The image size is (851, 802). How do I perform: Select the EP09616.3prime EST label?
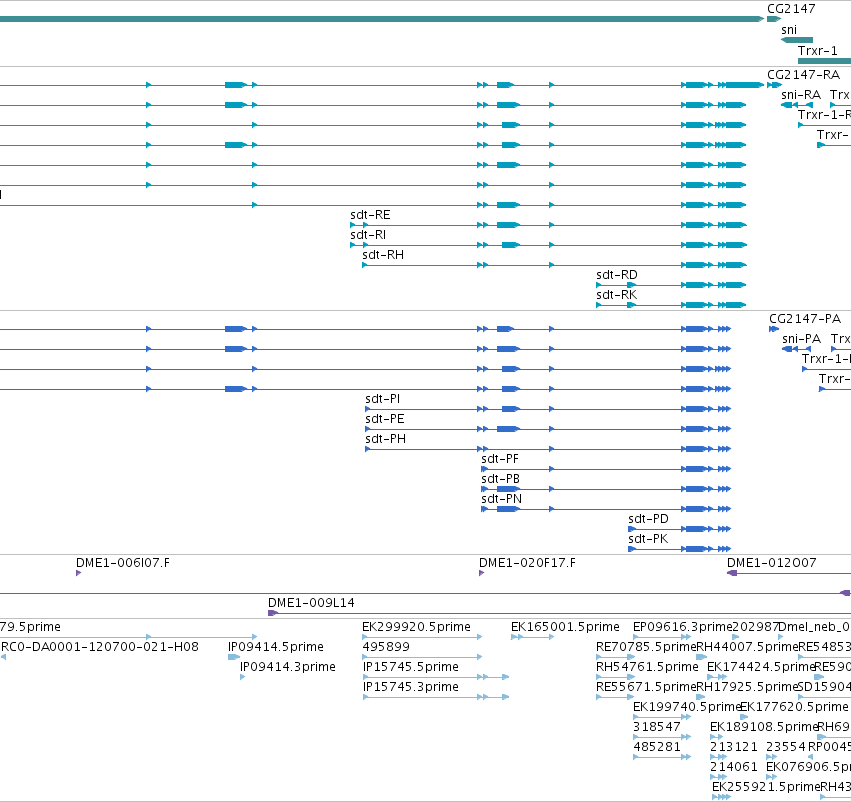(682, 627)
